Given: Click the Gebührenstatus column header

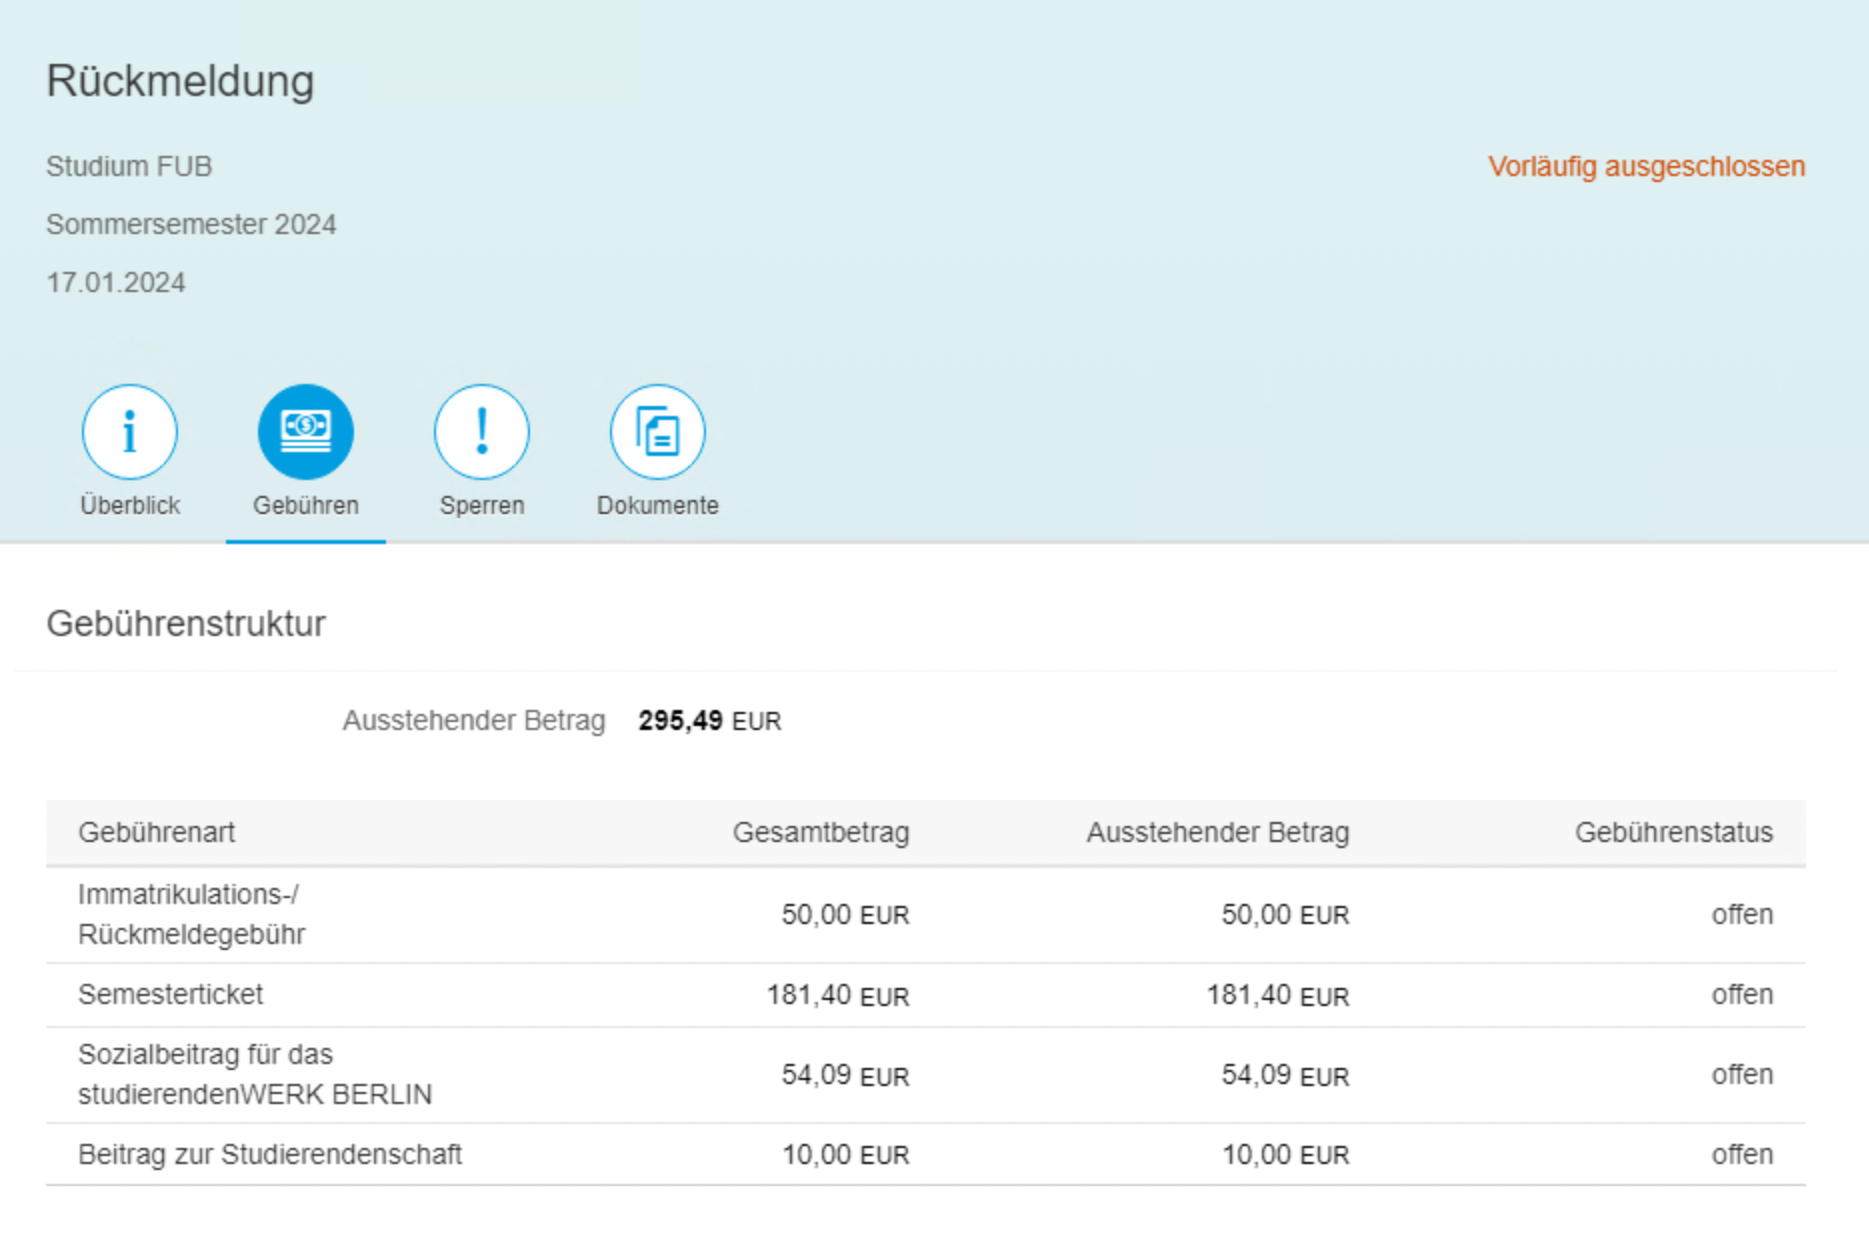Looking at the screenshot, I should point(1673,832).
